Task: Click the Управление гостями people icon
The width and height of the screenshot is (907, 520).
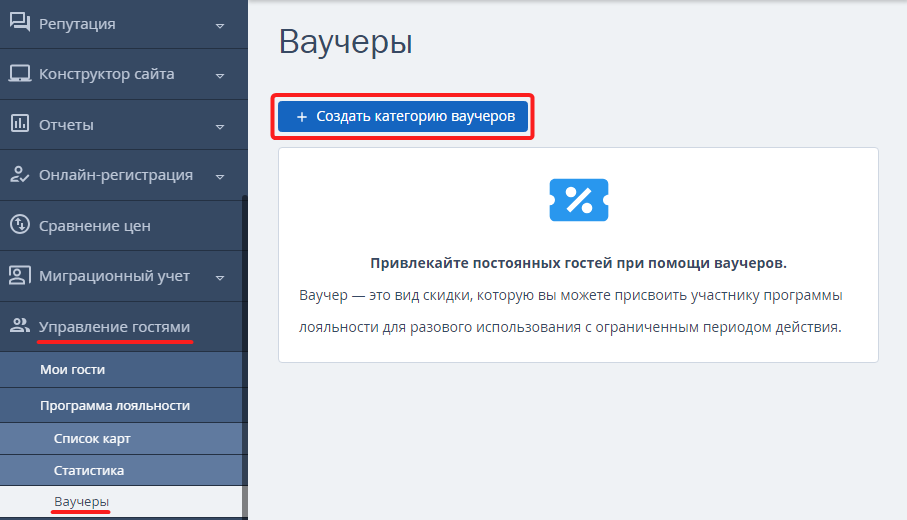Action: (x=20, y=326)
